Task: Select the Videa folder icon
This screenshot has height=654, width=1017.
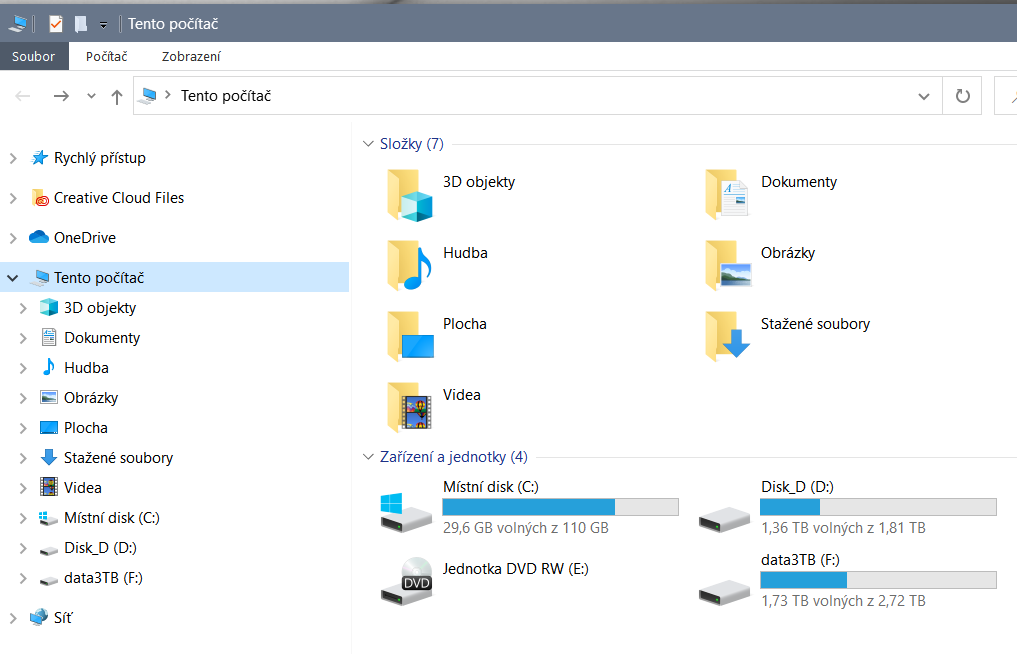Action: [x=409, y=407]
